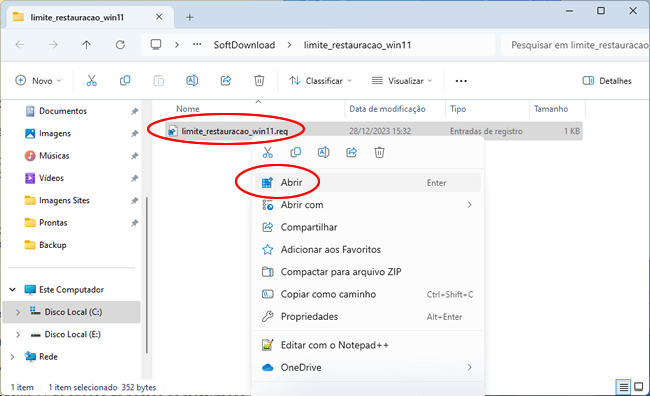Expand the Rede tree node

click(x=12, y=357)
